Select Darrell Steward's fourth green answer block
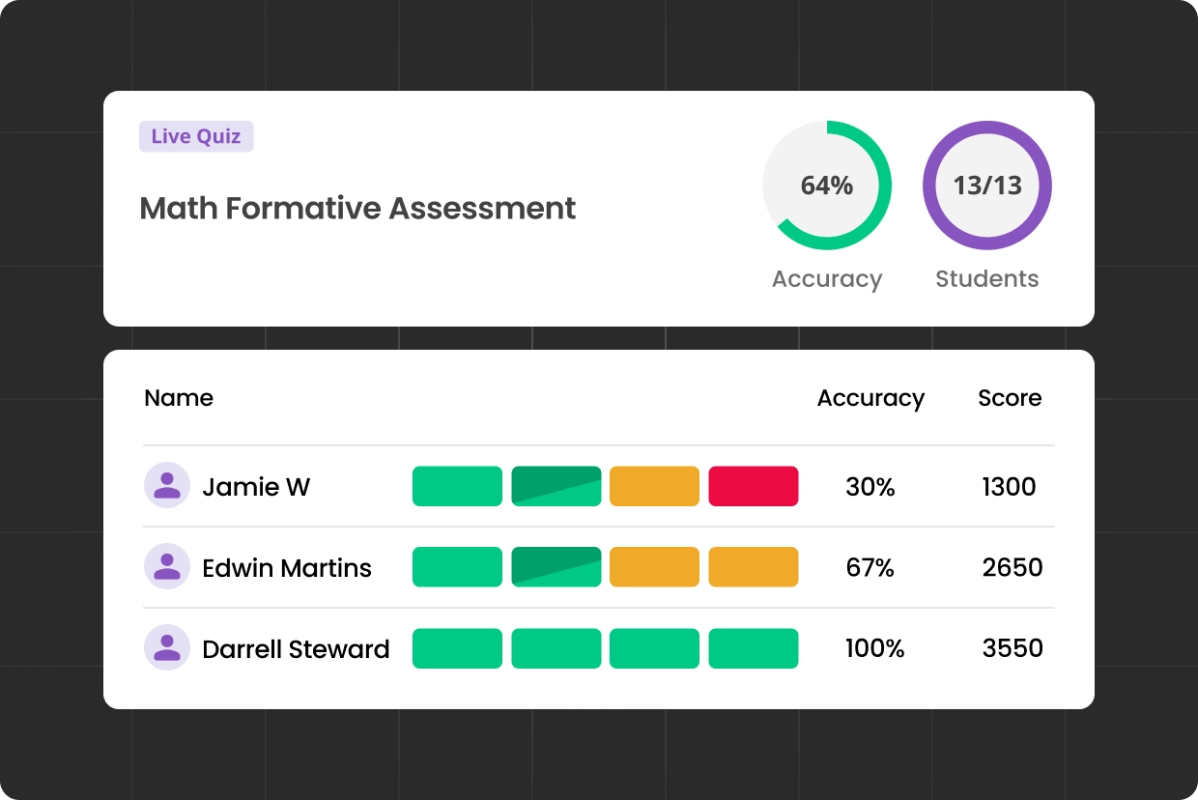The width and height of the screenshot is (1198, 800). [x=753, y=649]
